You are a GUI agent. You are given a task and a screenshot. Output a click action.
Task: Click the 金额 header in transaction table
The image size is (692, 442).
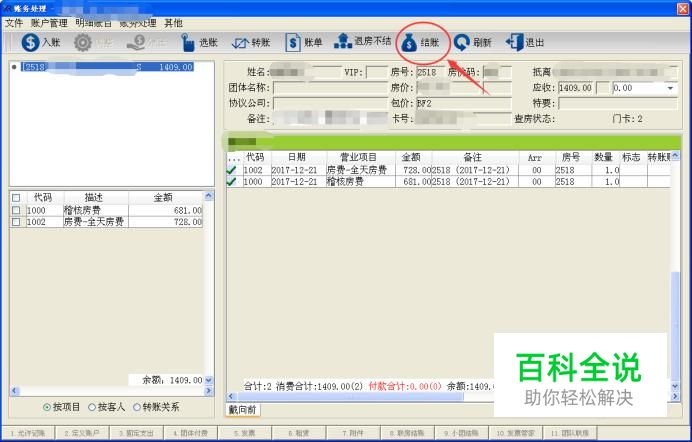click(411, 157)
